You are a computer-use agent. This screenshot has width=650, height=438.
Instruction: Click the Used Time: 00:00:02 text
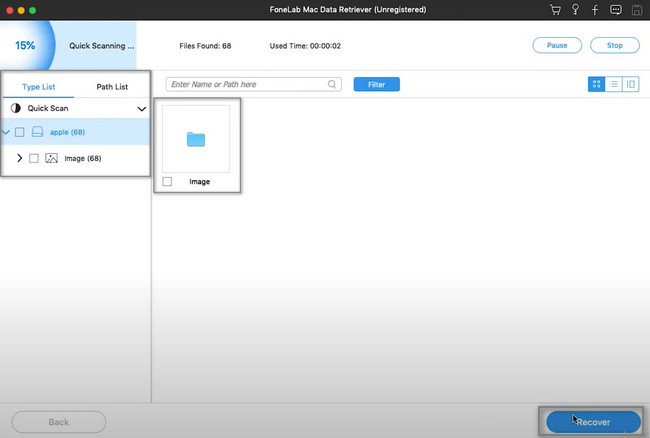[x=305, y=46]
